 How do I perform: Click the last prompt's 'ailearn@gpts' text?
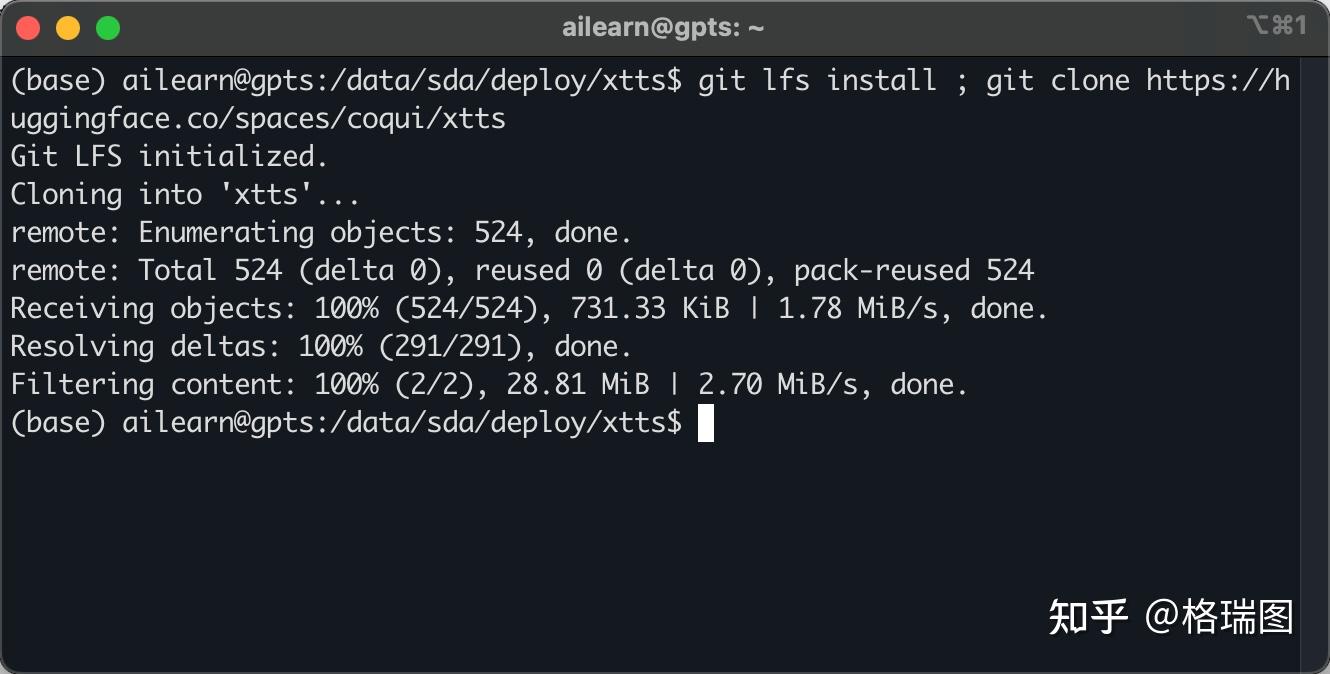click(x=218, y=423)
